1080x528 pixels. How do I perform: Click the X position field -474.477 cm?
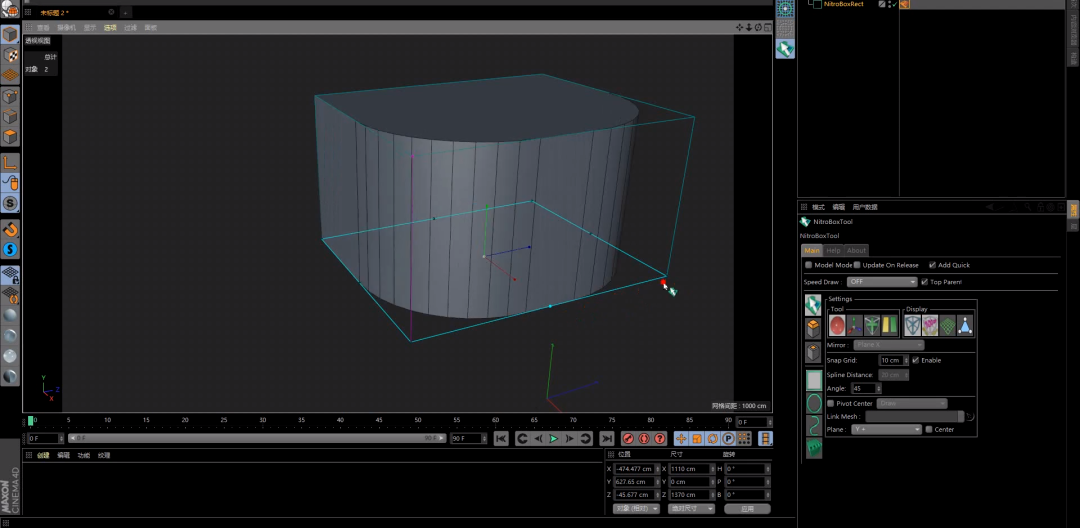[636, 469]
